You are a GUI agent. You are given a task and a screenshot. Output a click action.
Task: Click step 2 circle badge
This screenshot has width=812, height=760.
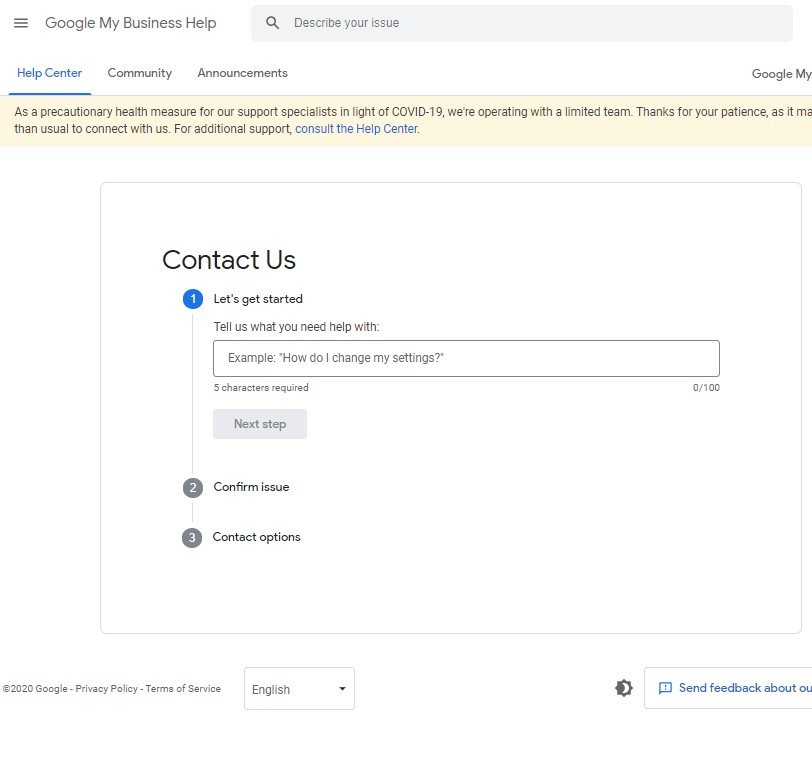coord(193,488)
